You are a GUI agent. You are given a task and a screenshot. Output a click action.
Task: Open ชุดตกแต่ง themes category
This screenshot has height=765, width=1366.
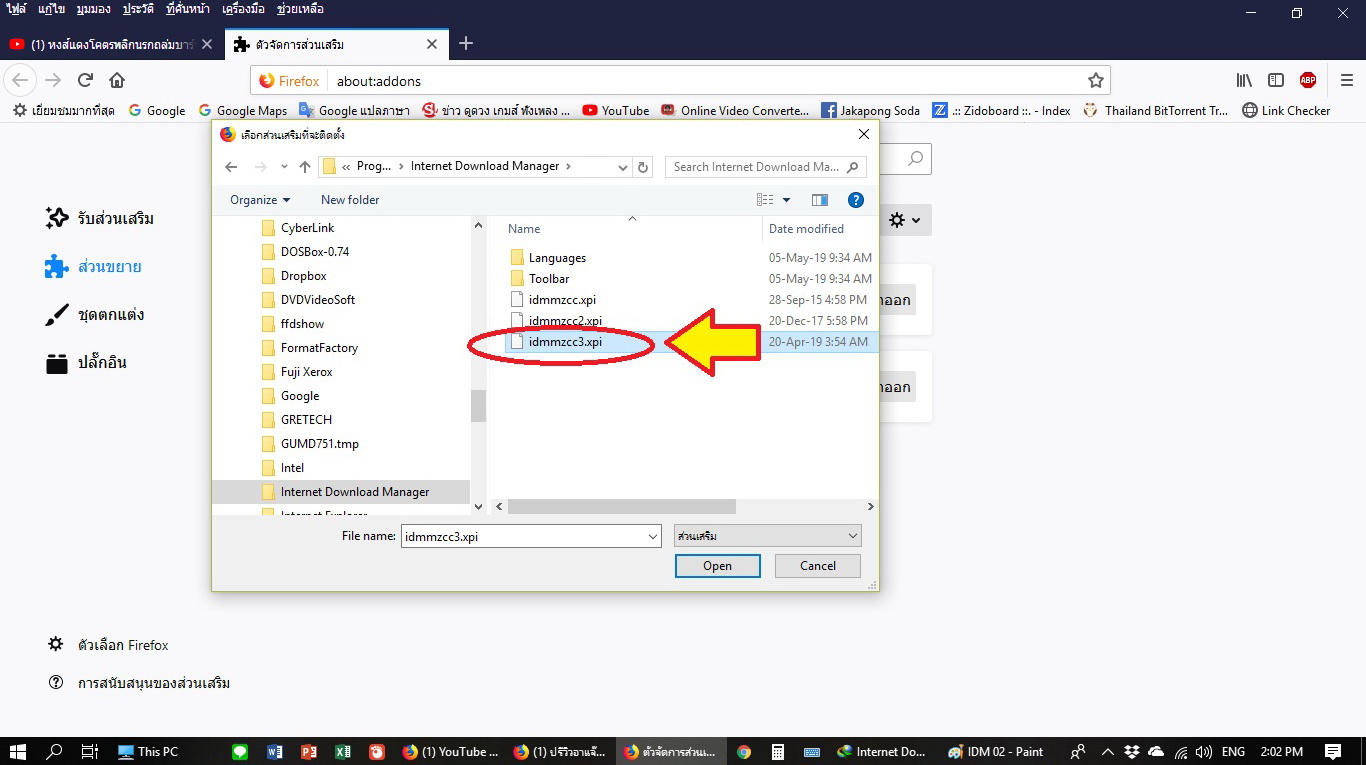[94, 315]
